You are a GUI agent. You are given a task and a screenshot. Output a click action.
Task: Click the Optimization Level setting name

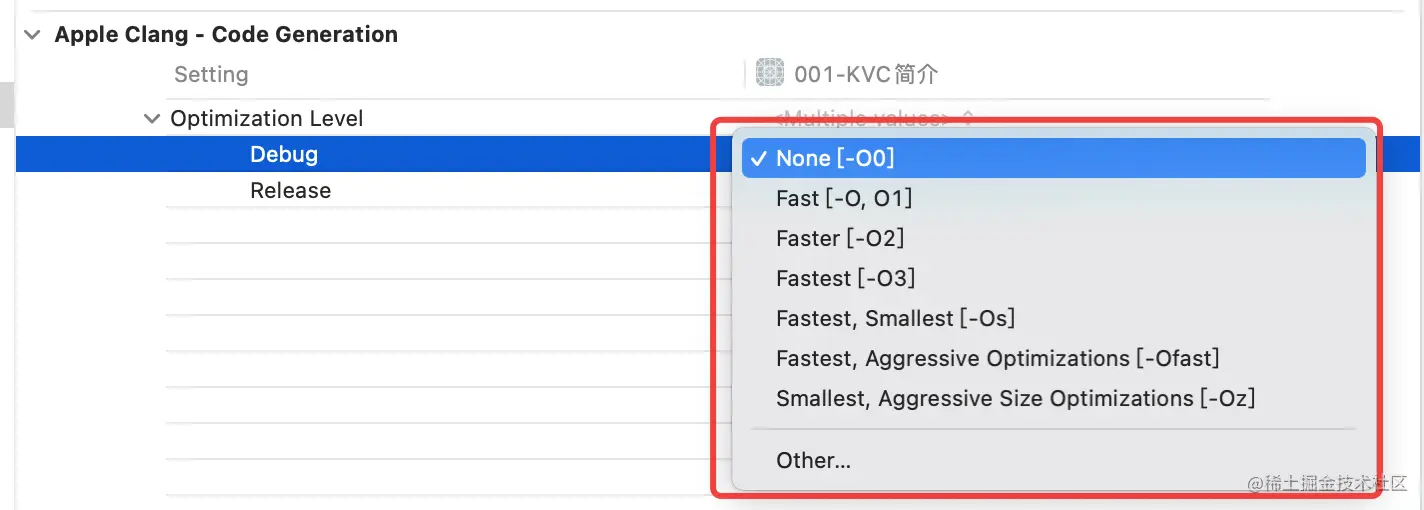(x=266, y=119)
